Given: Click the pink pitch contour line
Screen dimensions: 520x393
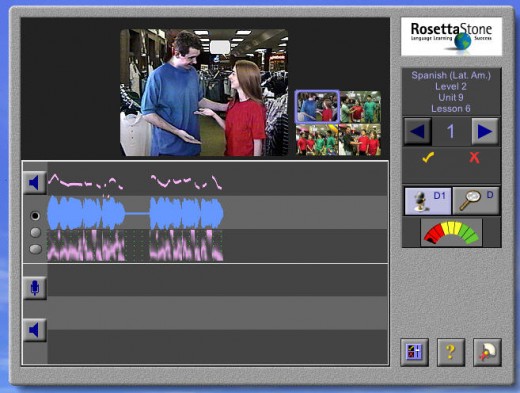Looking at the screenshot, I should pyautogui.click(x=135, y=182).
